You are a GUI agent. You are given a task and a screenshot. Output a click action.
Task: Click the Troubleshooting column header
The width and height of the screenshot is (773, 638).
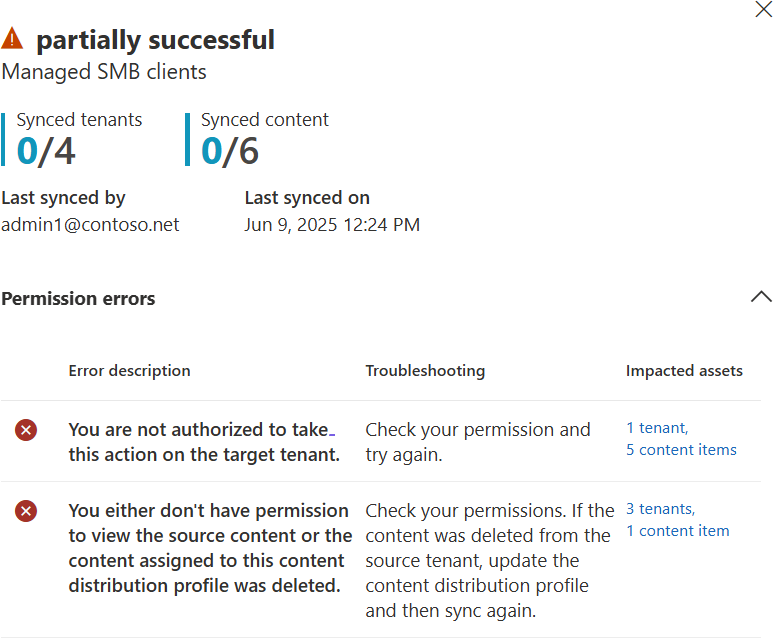[x=425, y=371]
